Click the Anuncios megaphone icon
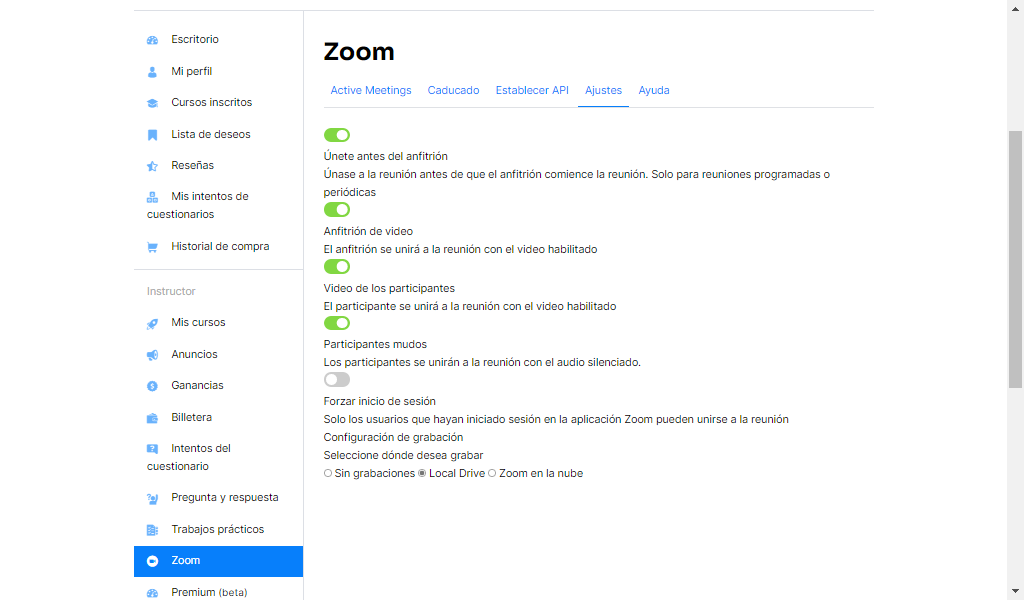 (x=152, y=355)
